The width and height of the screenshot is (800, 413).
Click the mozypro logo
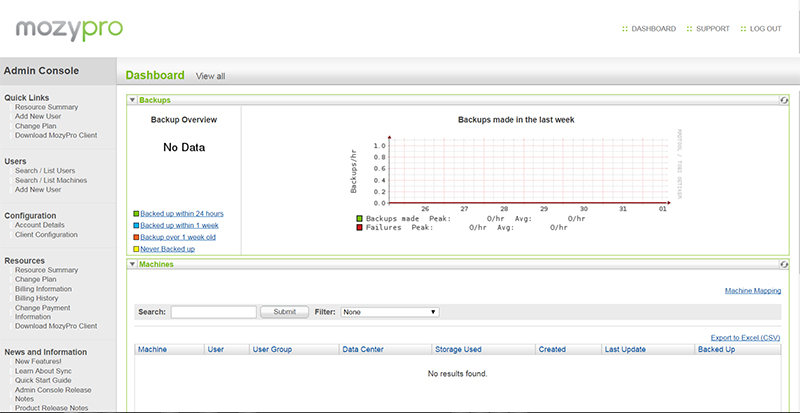coord(69,30)
